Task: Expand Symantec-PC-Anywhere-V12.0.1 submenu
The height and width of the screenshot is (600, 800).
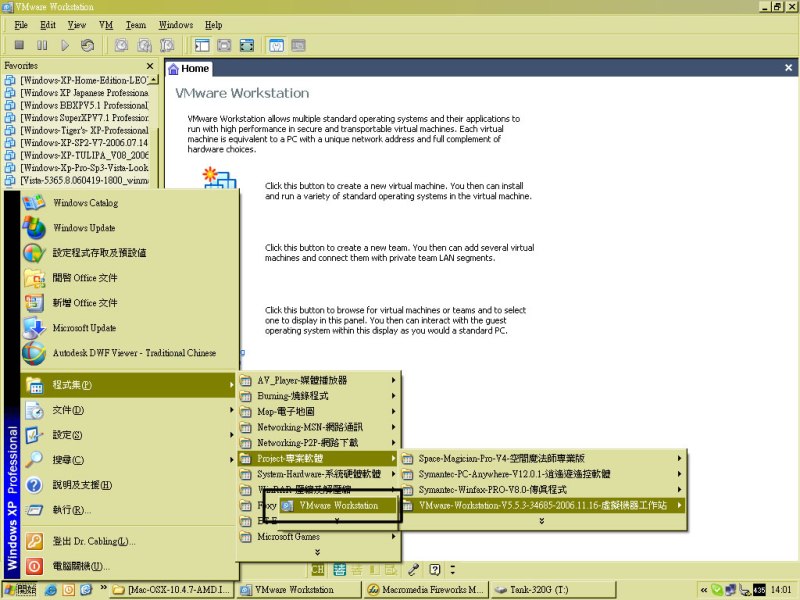Action: (543, 474)
